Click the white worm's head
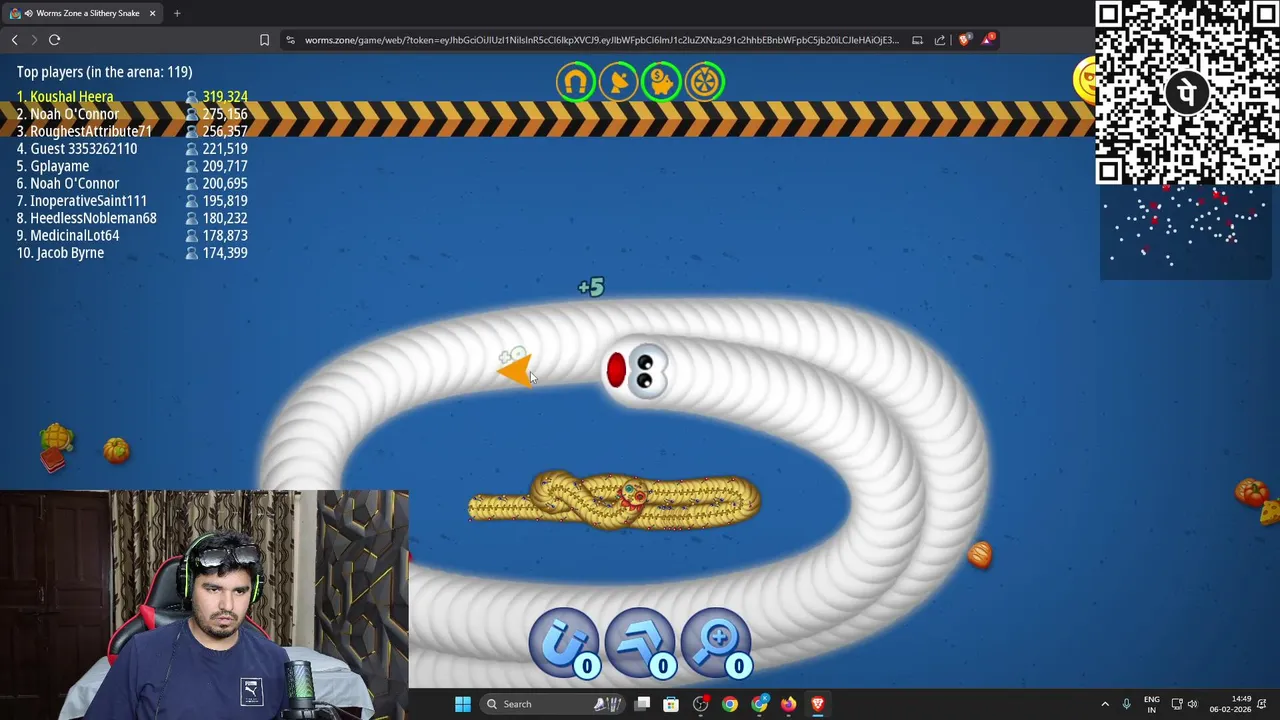This screenshot has height=720, width=1280. 637,371
